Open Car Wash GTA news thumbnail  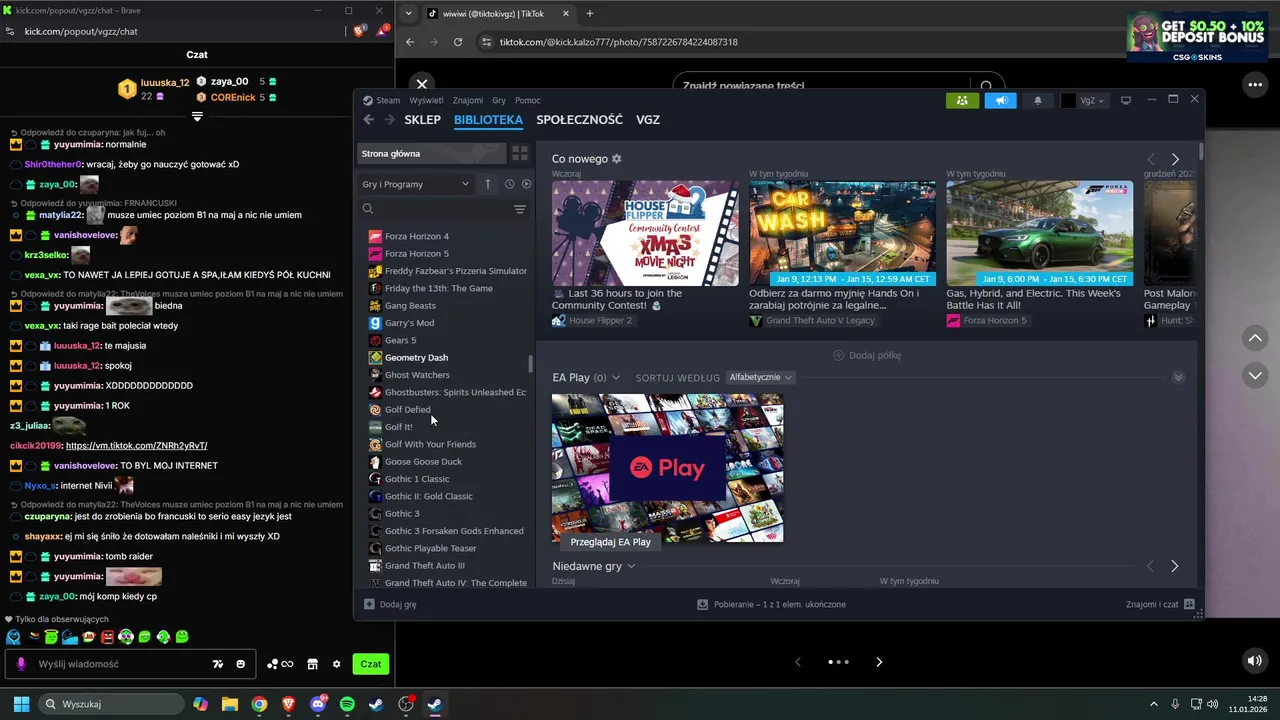pyautogui.click(x=842, y=233)
